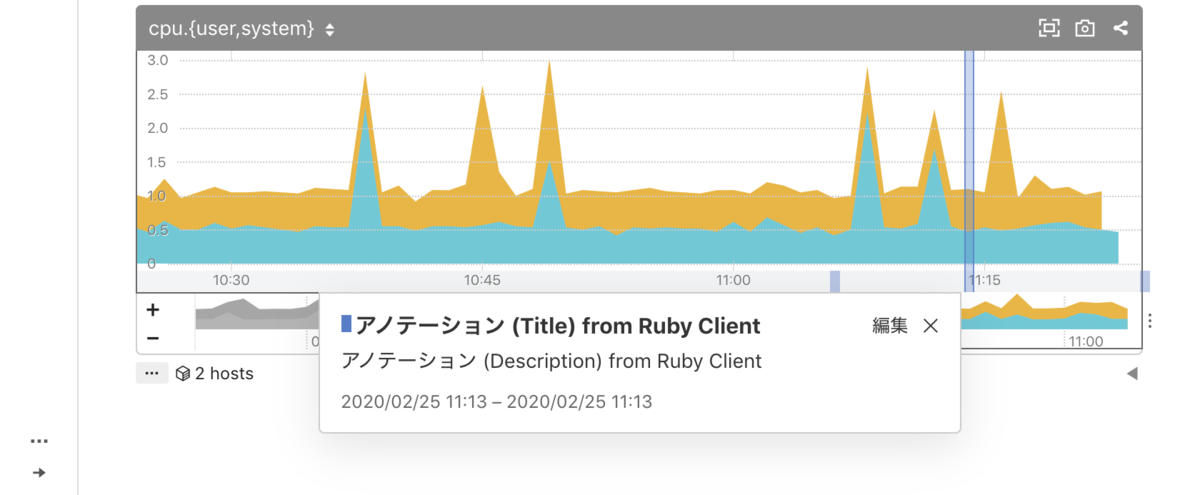Expand the ellipsis button beside 2 hosts
The width and height of the screenshot is (1200, 495).
point(152,373)
